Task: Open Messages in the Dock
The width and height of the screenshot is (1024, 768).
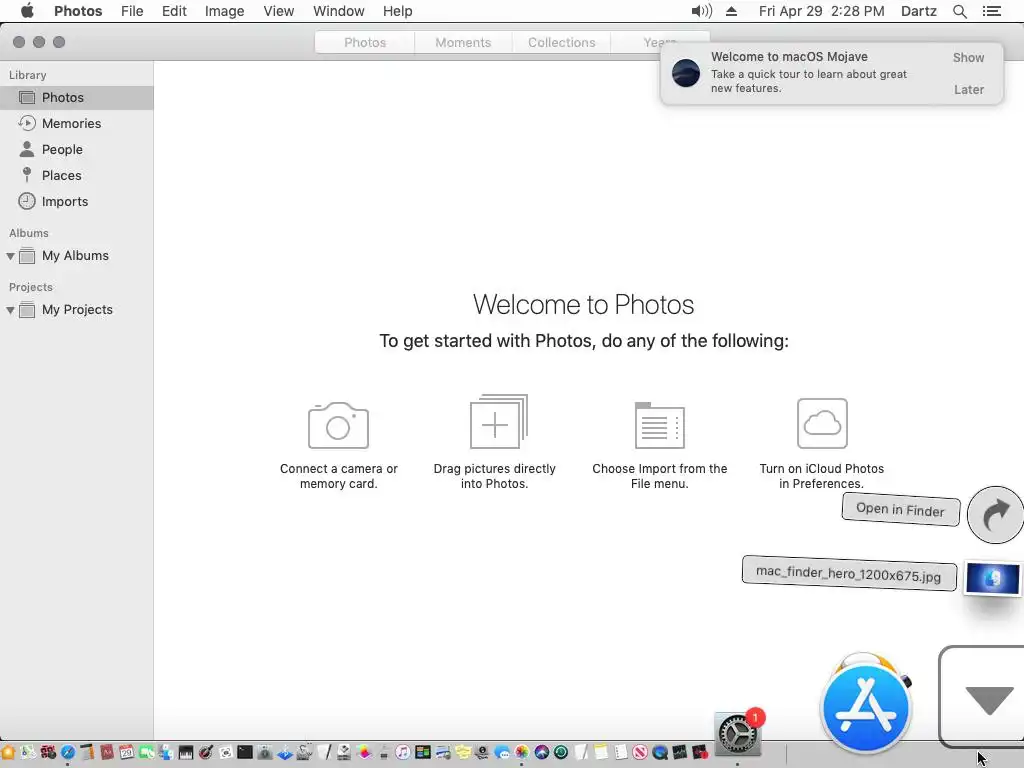Action: pos(502,752)
